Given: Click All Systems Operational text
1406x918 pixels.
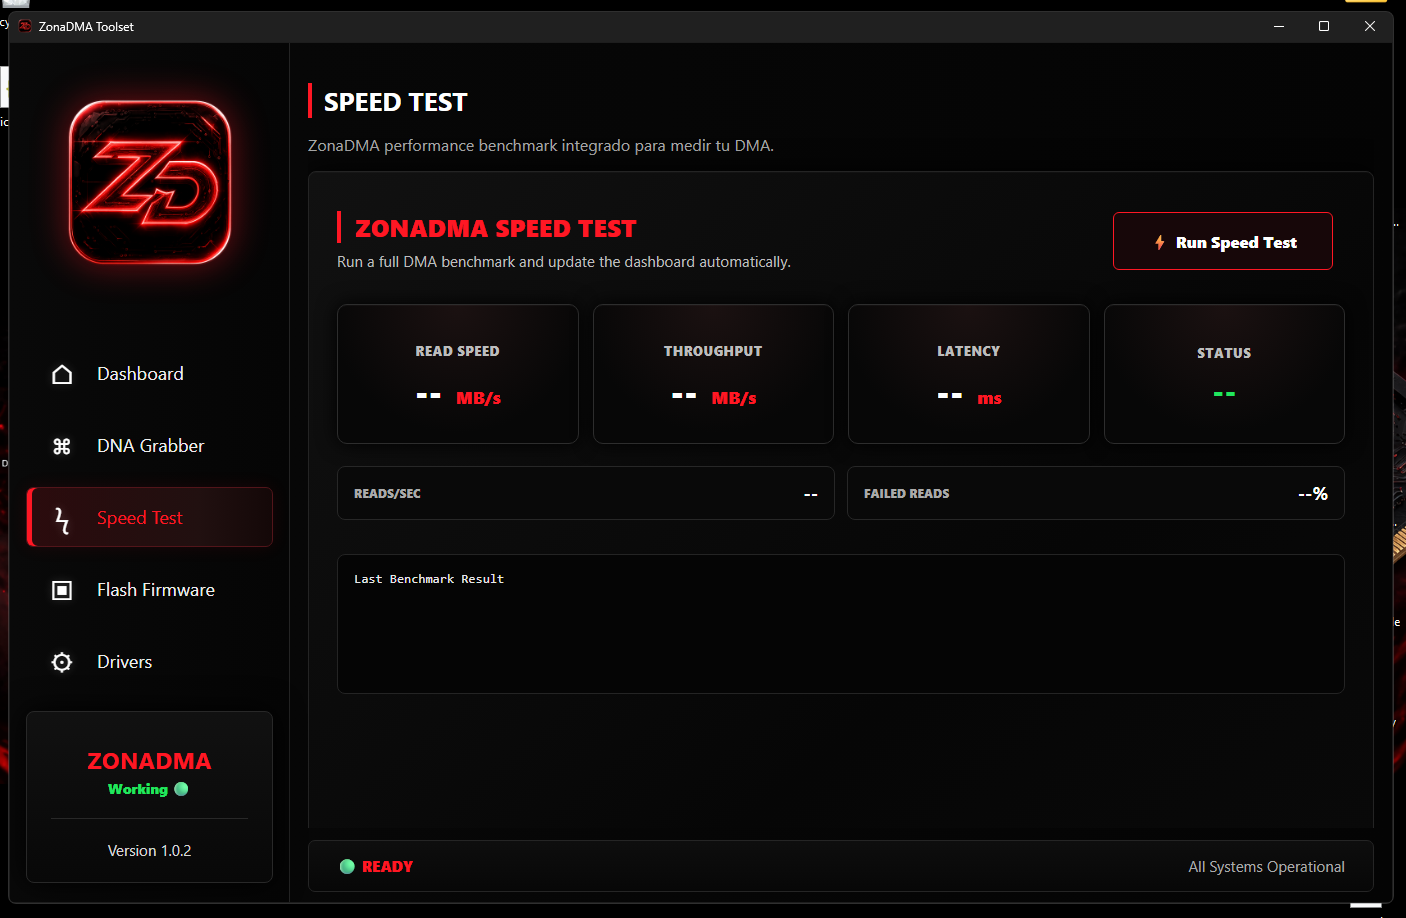Looking at the screenshot, I should tap(1266, 867).
